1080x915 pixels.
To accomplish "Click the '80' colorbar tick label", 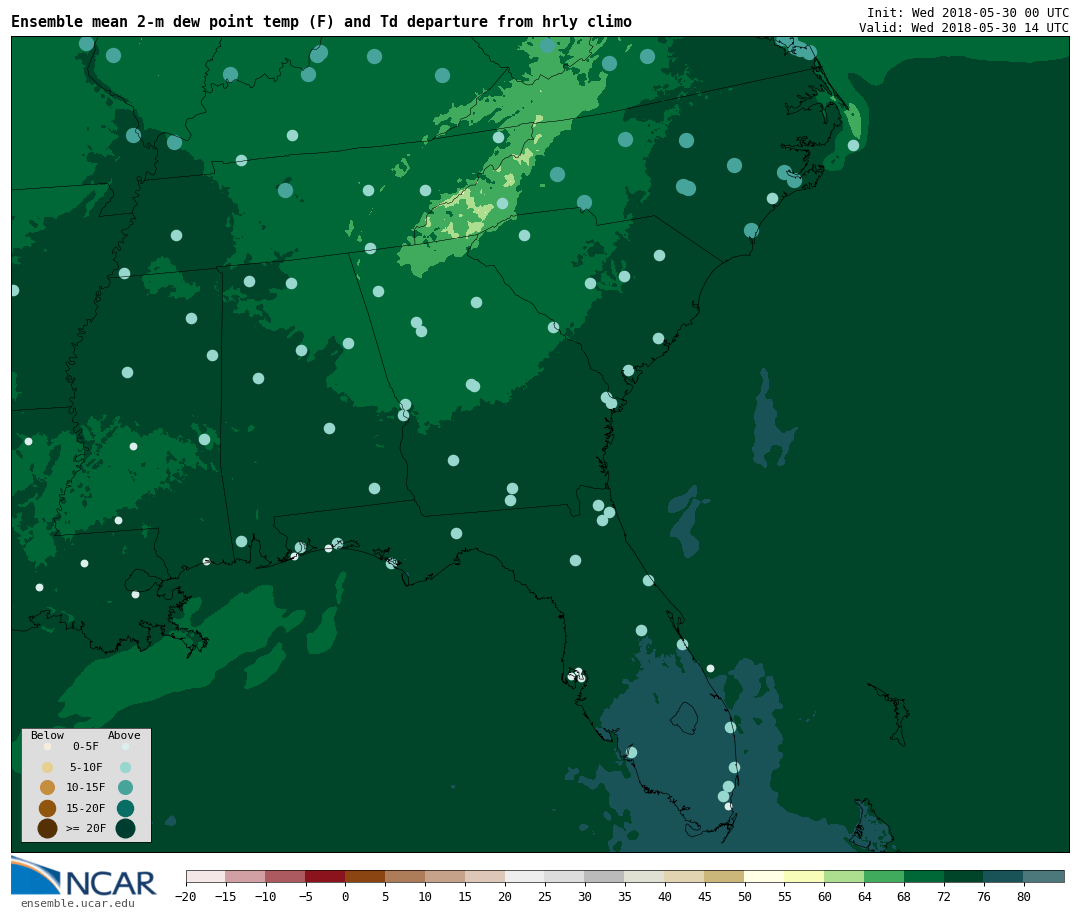I will click(1024, 897).
